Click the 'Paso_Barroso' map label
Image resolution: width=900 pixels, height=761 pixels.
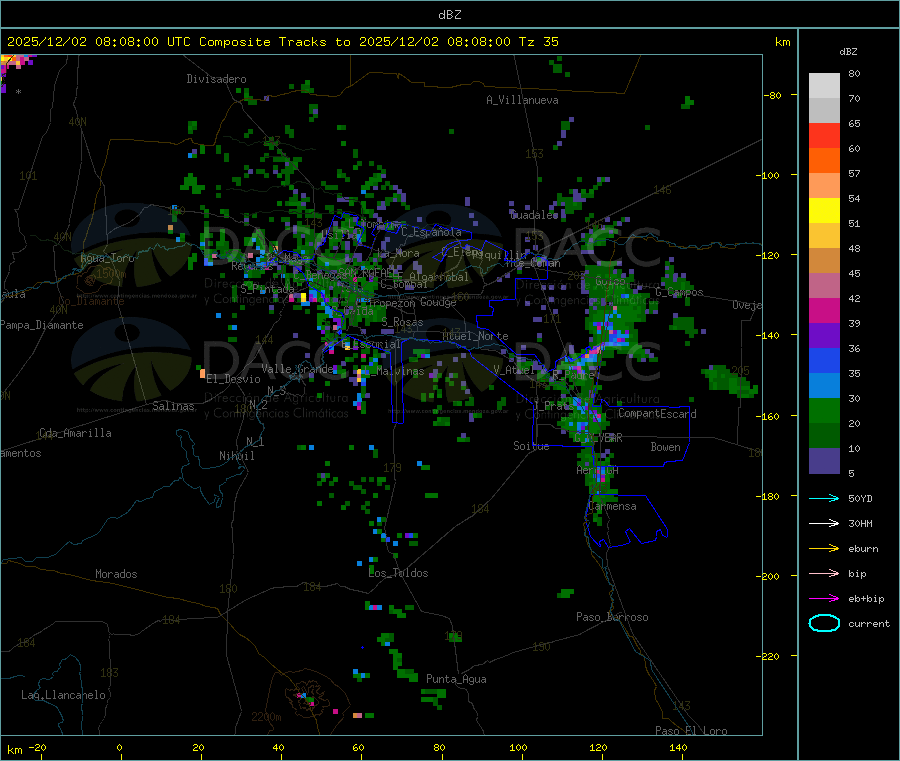[x=612, y=617]
